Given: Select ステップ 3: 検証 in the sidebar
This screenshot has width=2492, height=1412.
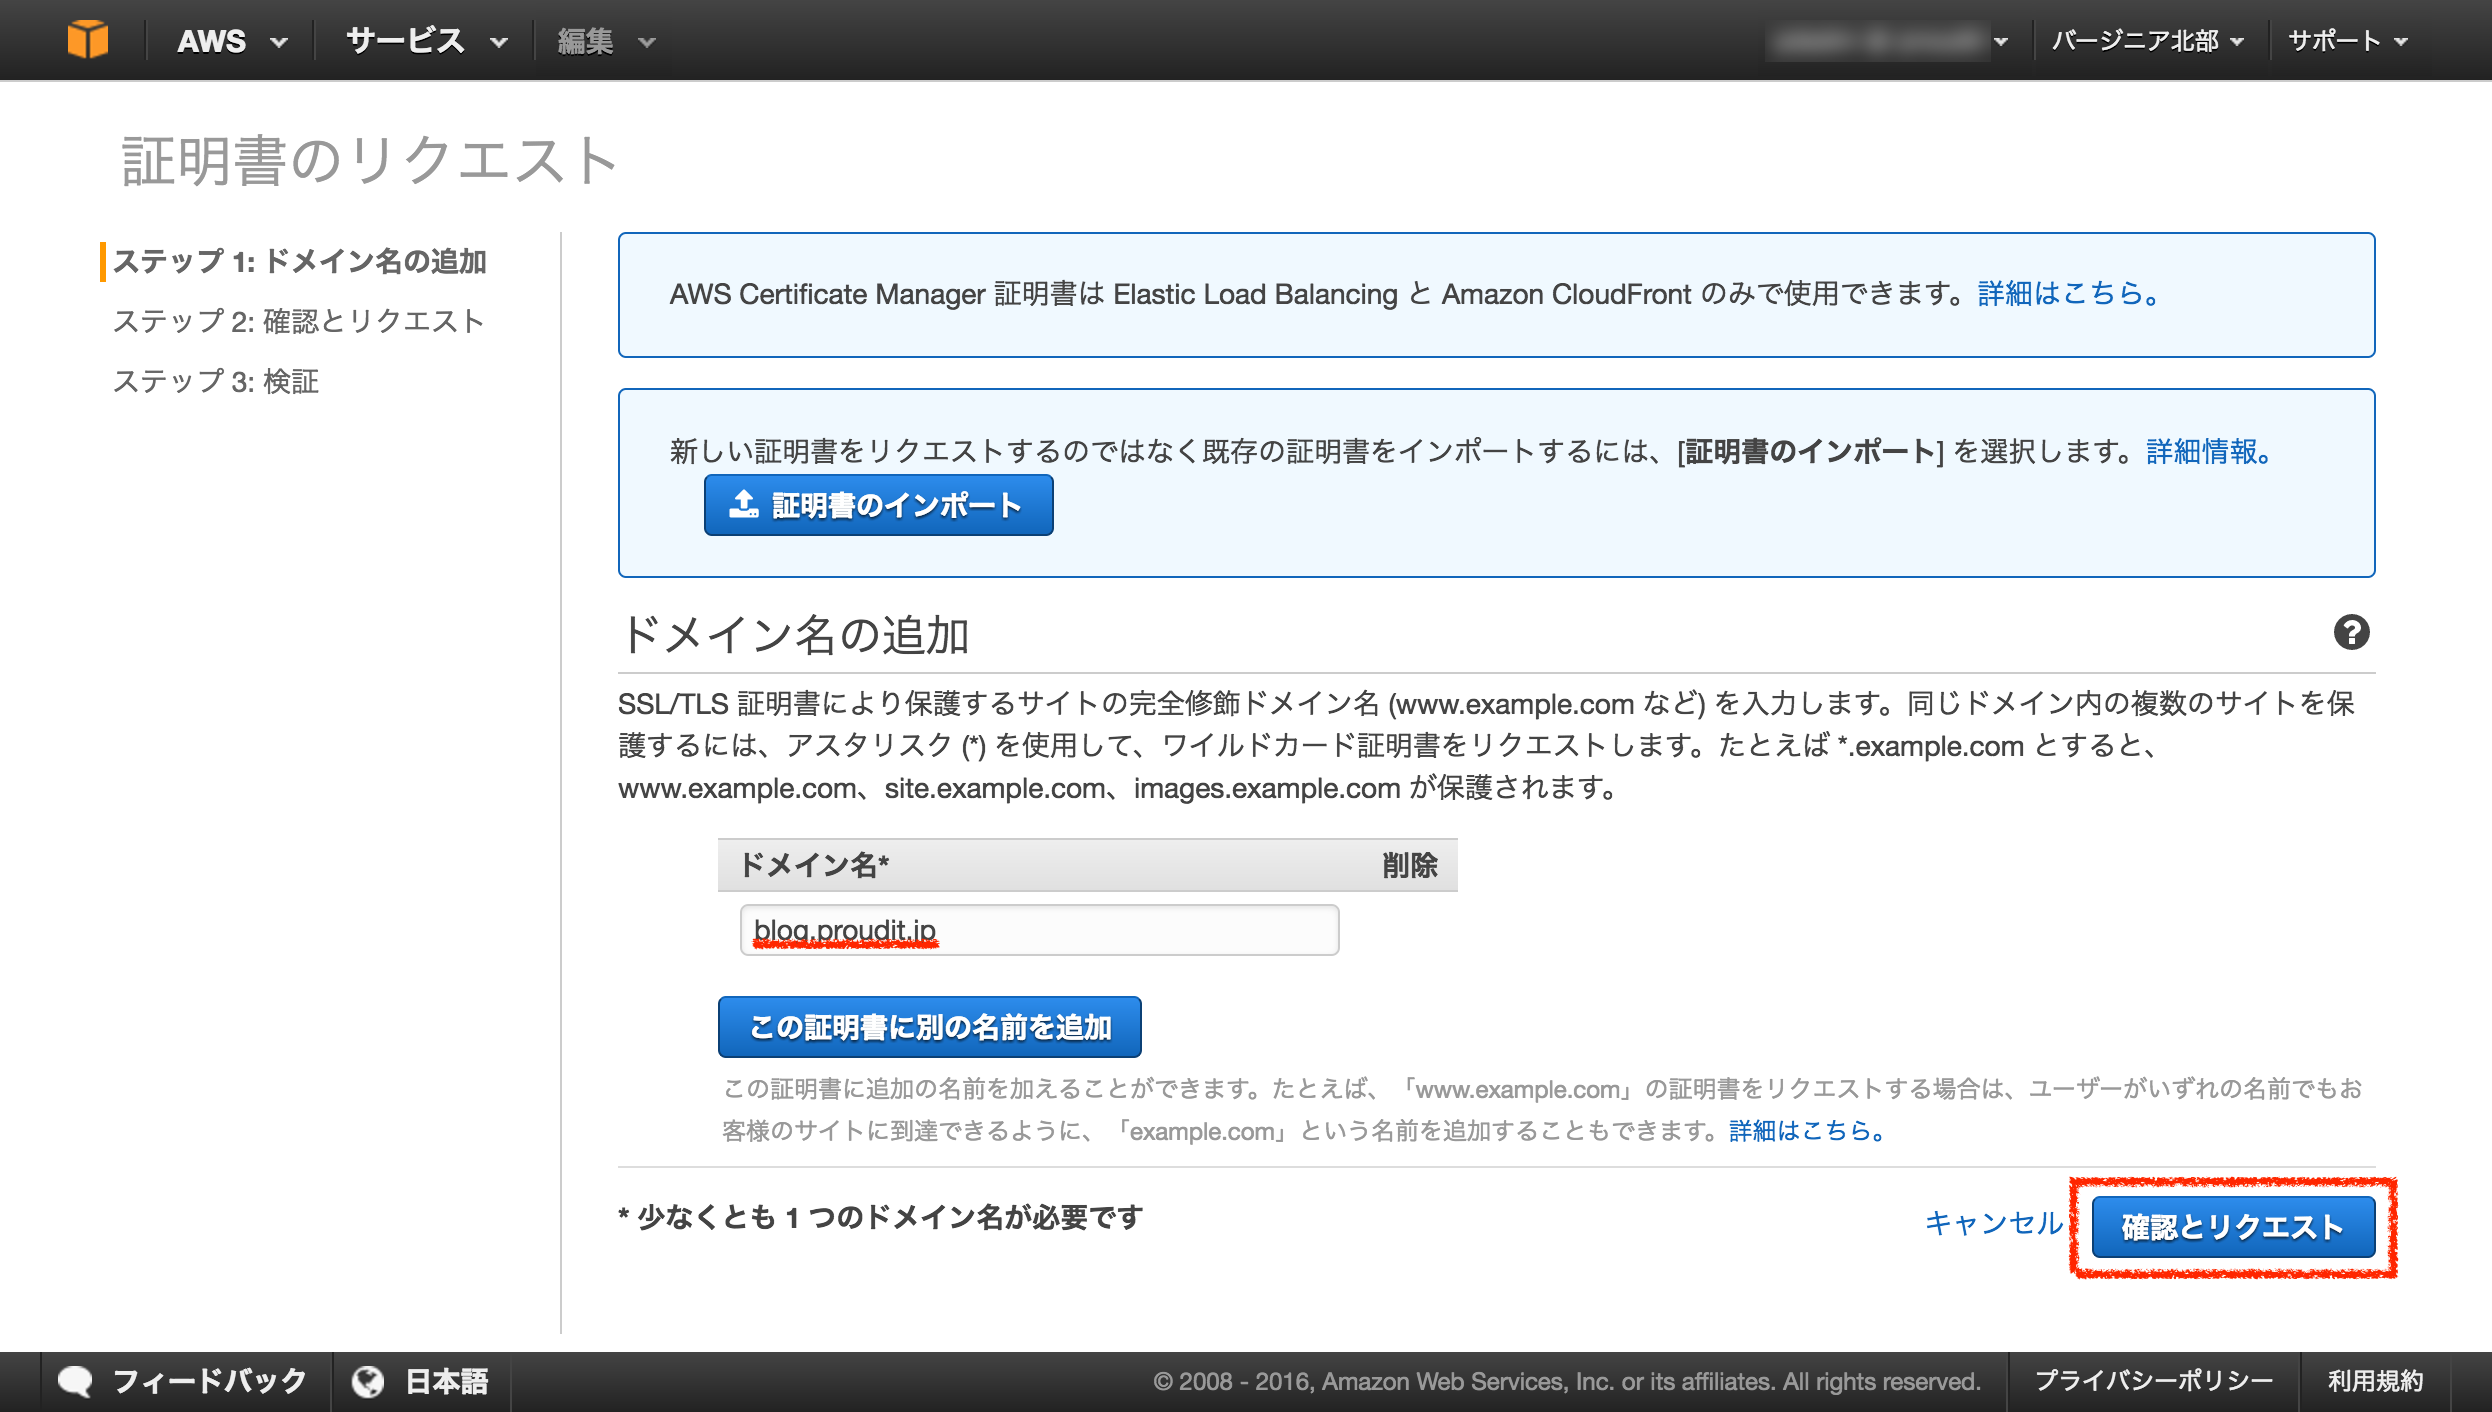Looking at the screenshot, I should pos(217,381).
